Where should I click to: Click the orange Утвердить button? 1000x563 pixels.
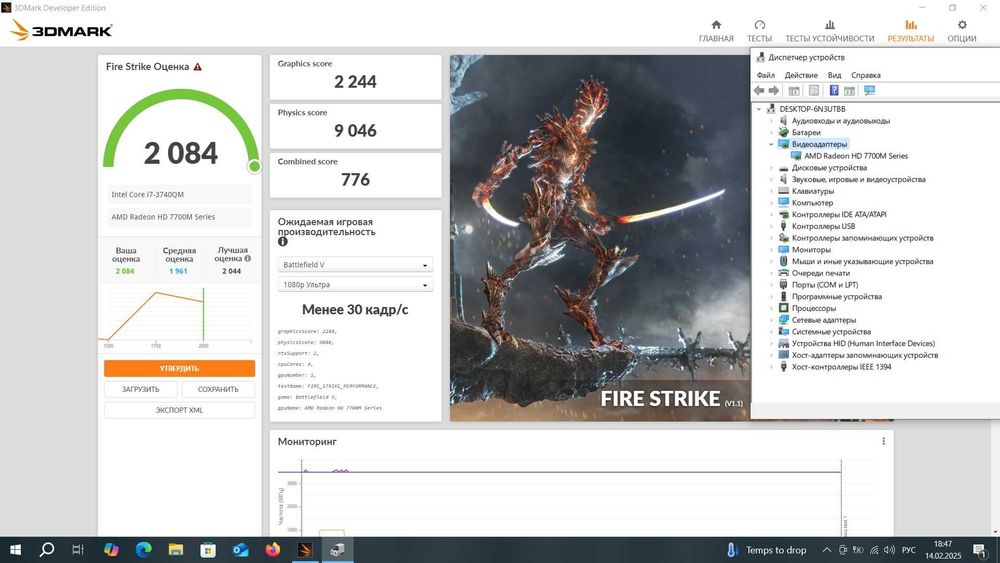[179, 369]
